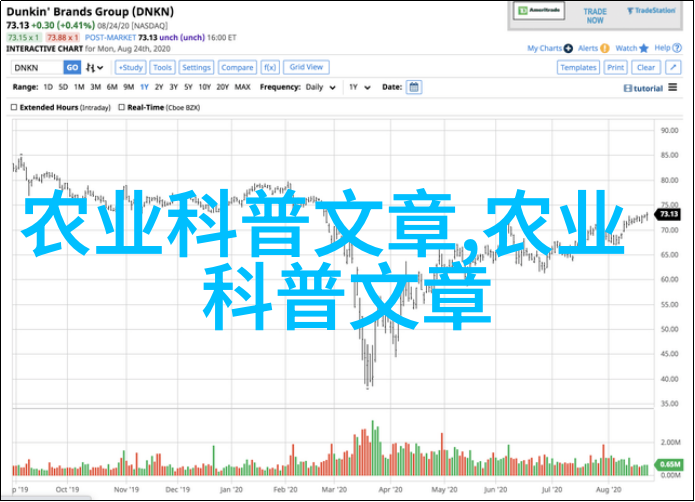Click the Help question mark icon
695x502 pixels.
coord(677,48)
